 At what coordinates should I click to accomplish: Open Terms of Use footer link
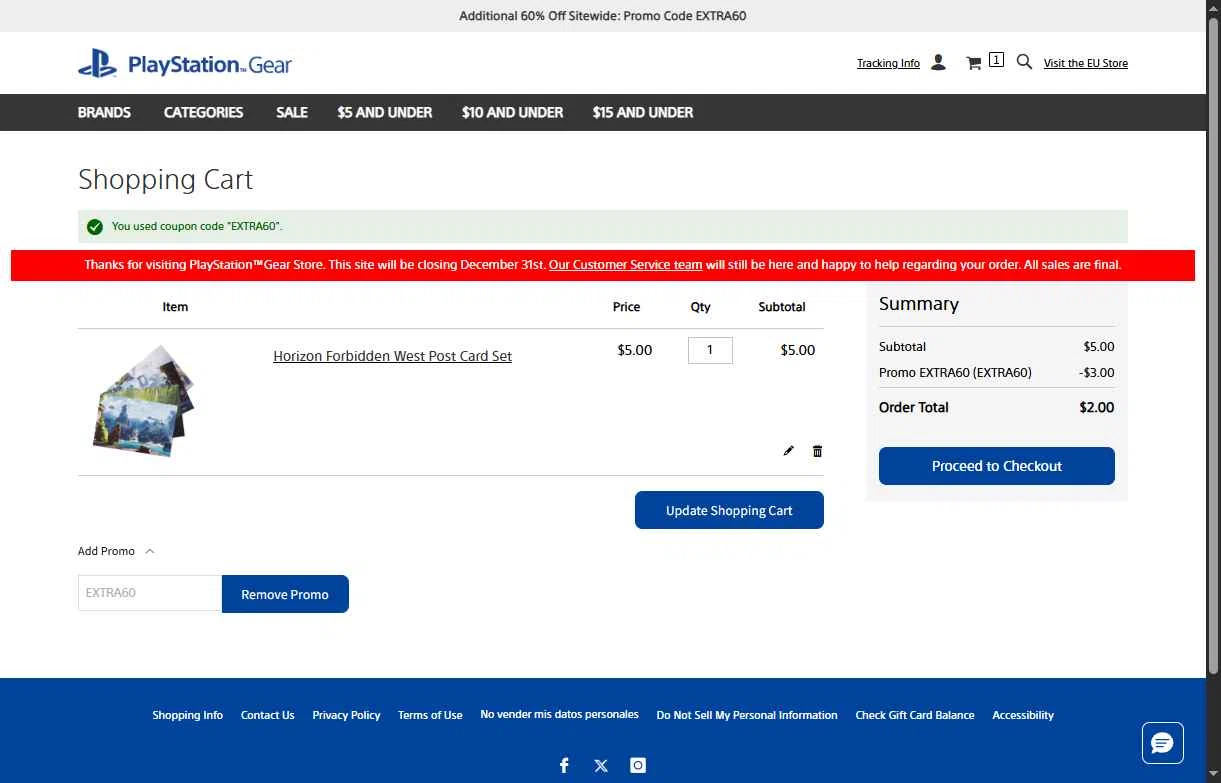point(430,715)
